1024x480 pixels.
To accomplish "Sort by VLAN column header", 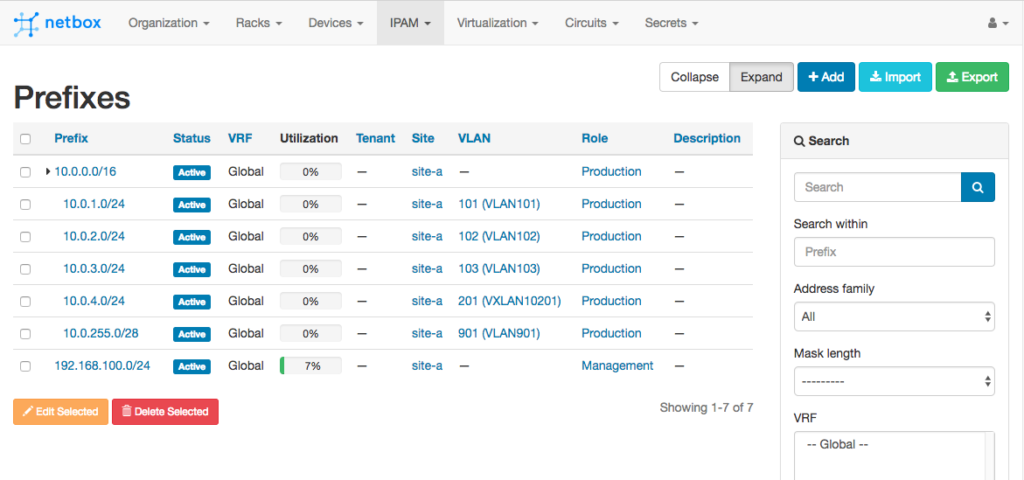I will click(x=474, y=138).
